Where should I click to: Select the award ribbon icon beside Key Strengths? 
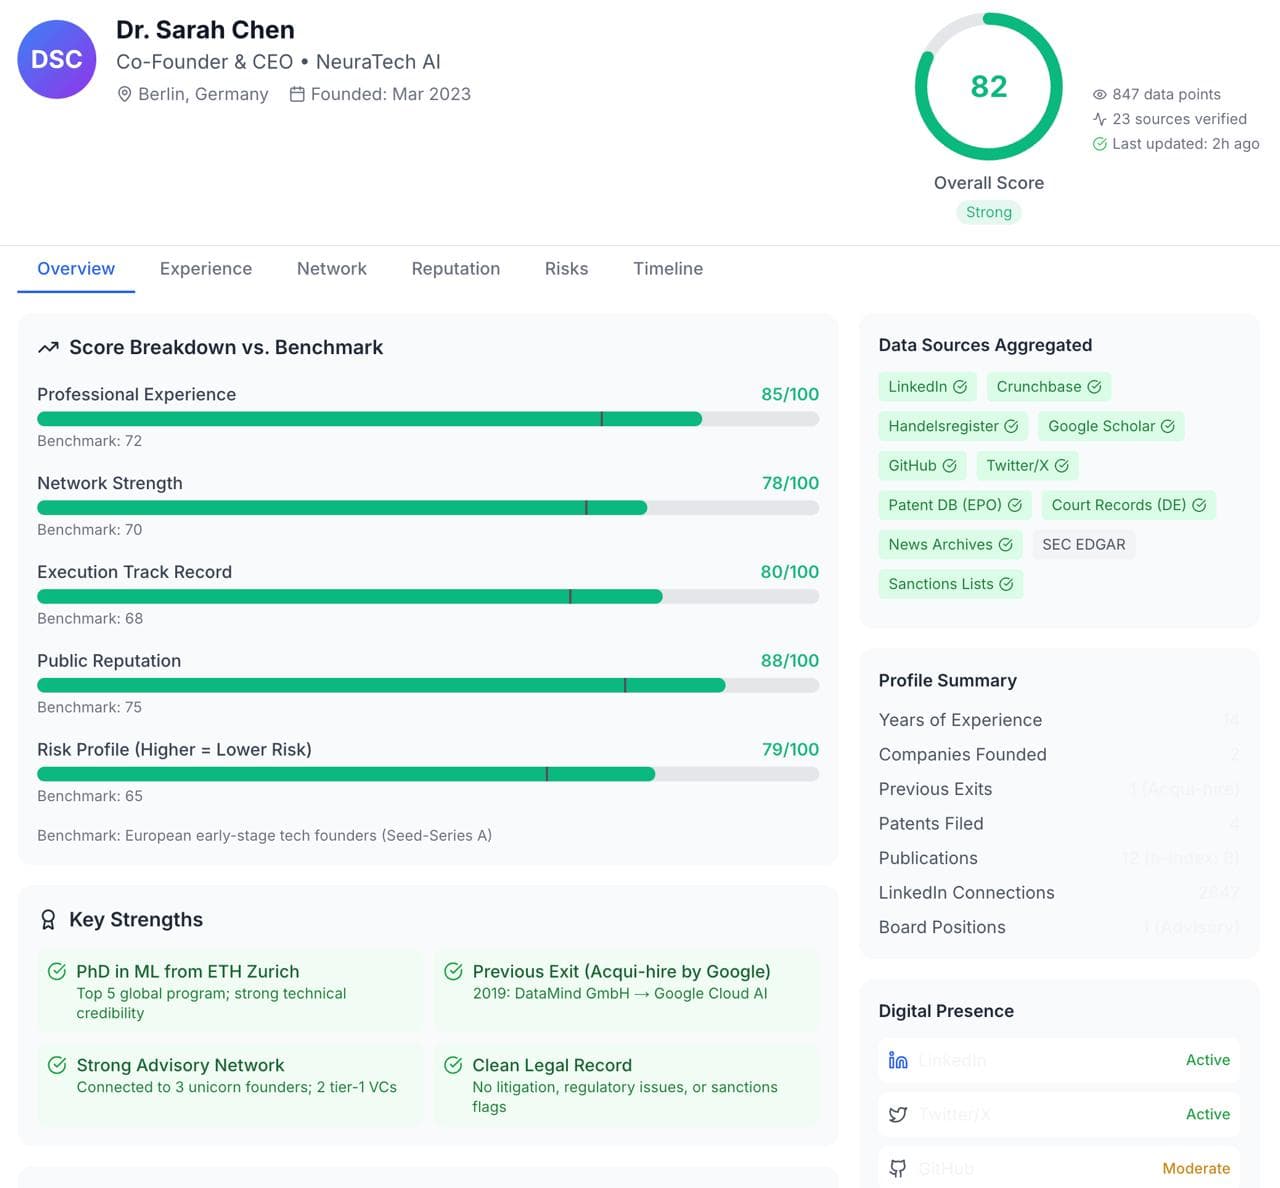pos(48,919)
